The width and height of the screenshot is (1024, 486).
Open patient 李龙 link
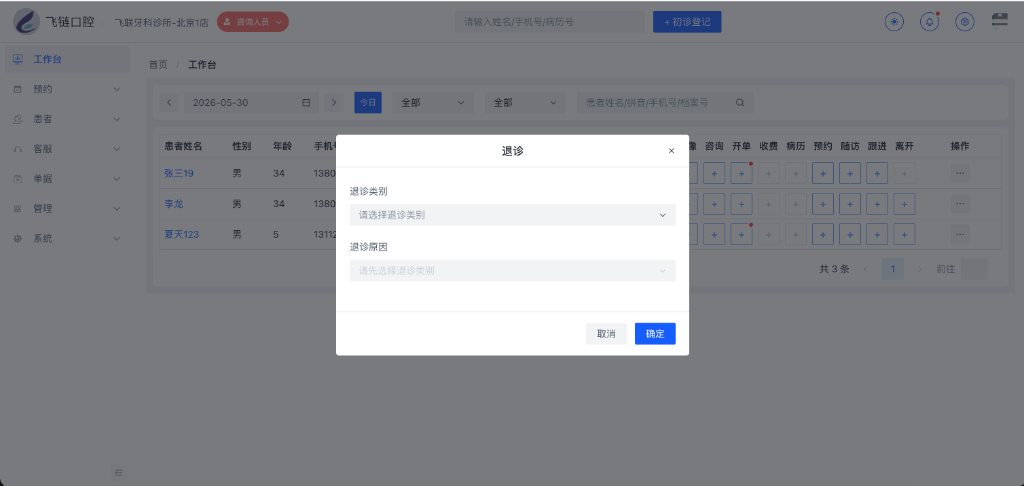tap(174, 204)
